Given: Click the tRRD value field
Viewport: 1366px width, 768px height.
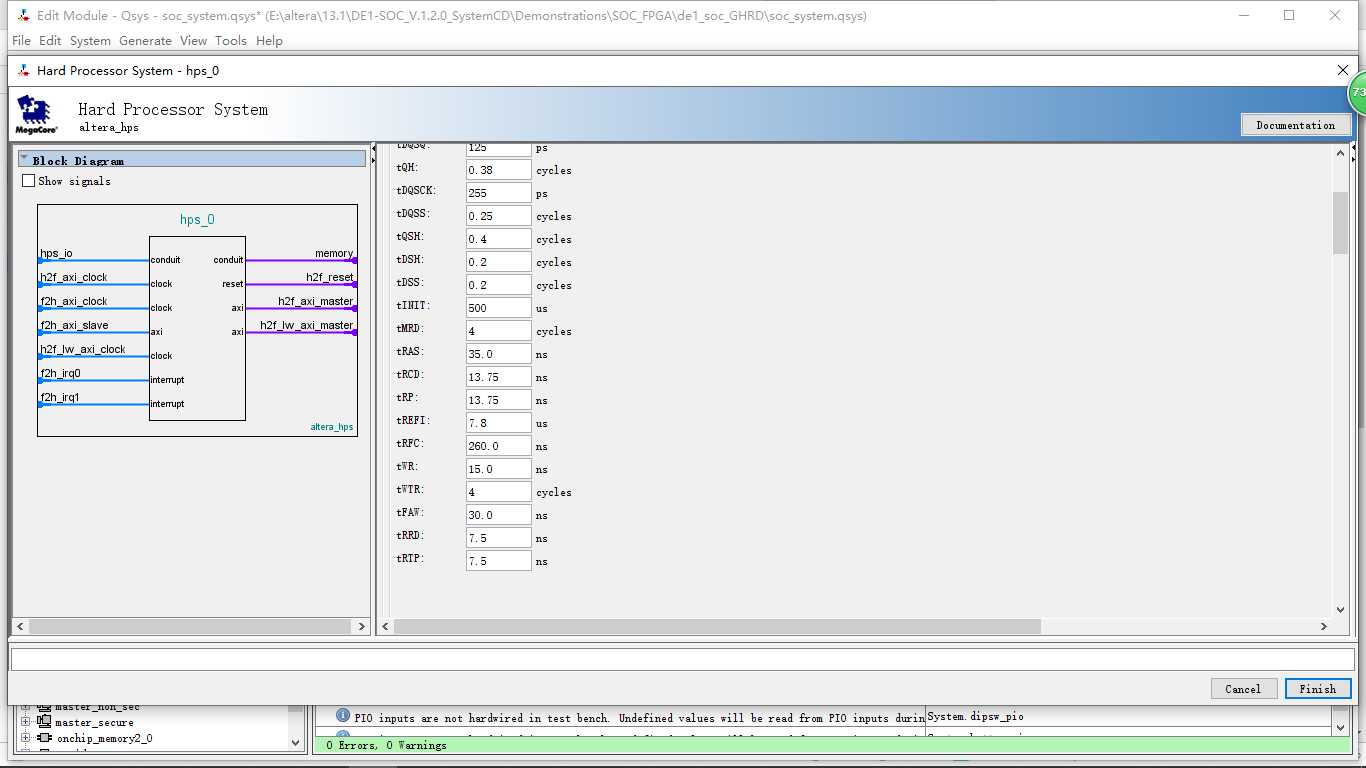Looking at the screenshot, I should pyautogui.click(x=498, y=538).
